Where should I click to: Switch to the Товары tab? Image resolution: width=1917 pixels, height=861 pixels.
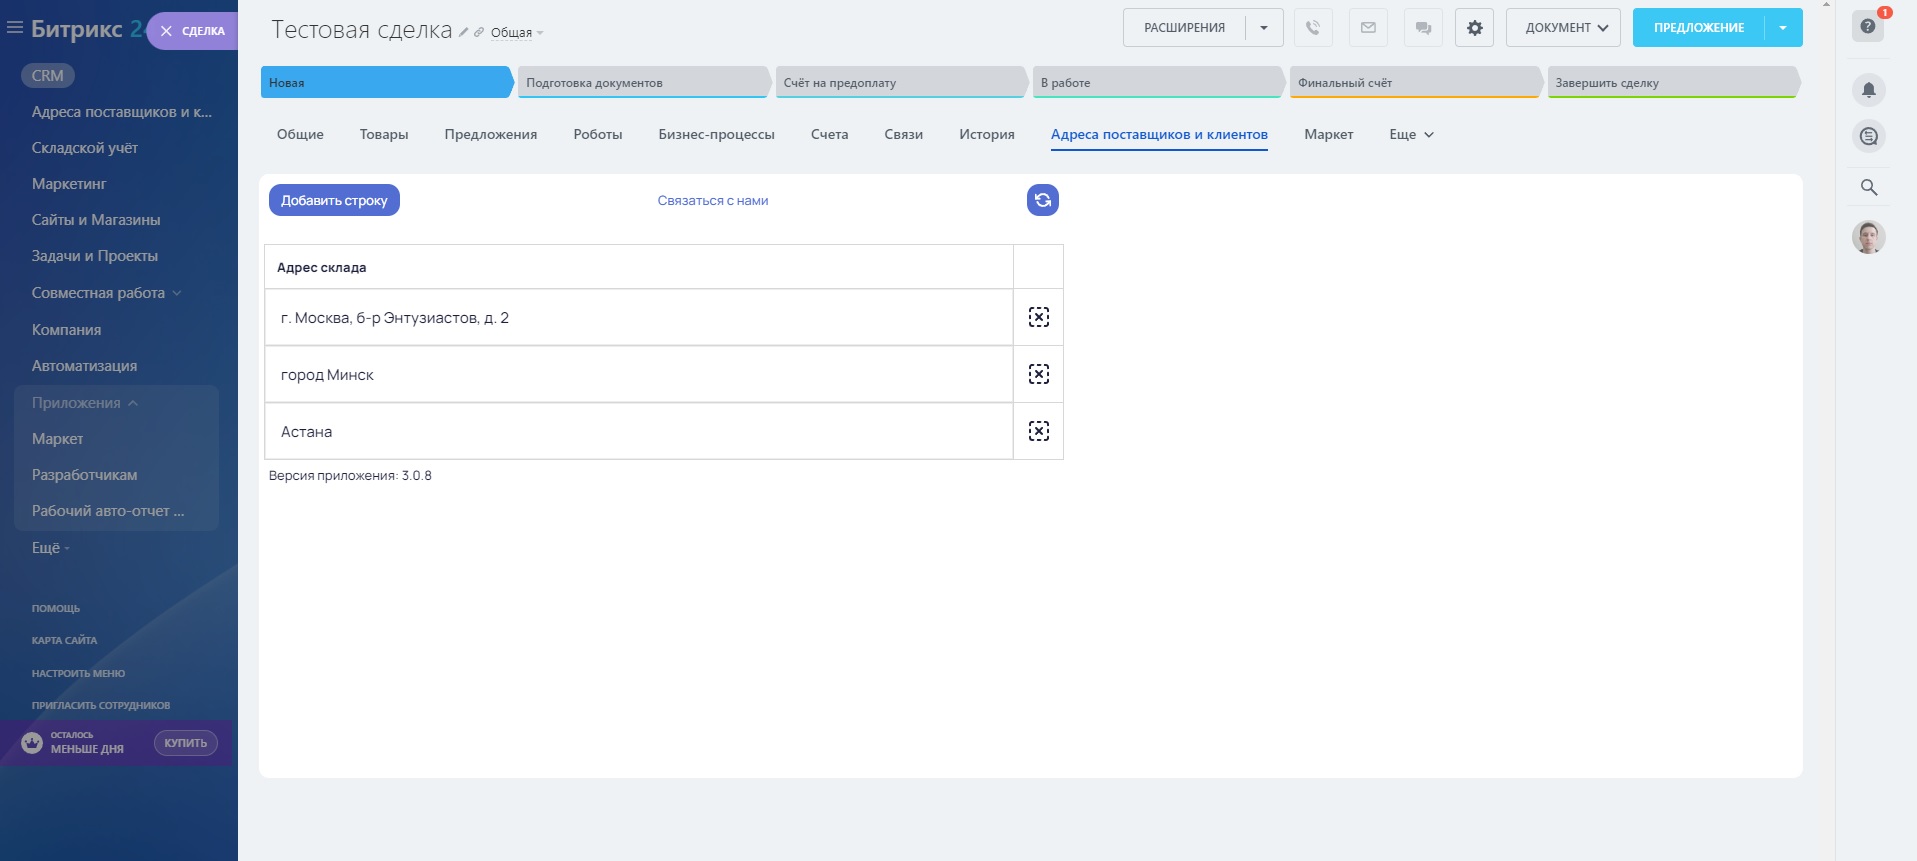[384, 134]
